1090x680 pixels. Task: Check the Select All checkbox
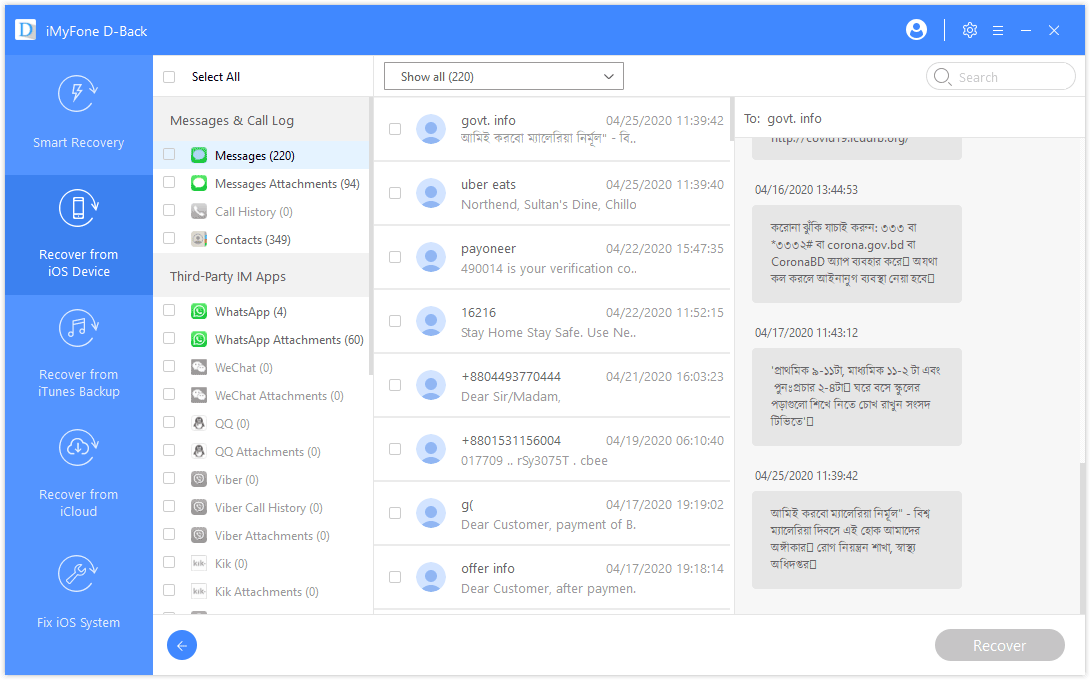pos(169,77)
